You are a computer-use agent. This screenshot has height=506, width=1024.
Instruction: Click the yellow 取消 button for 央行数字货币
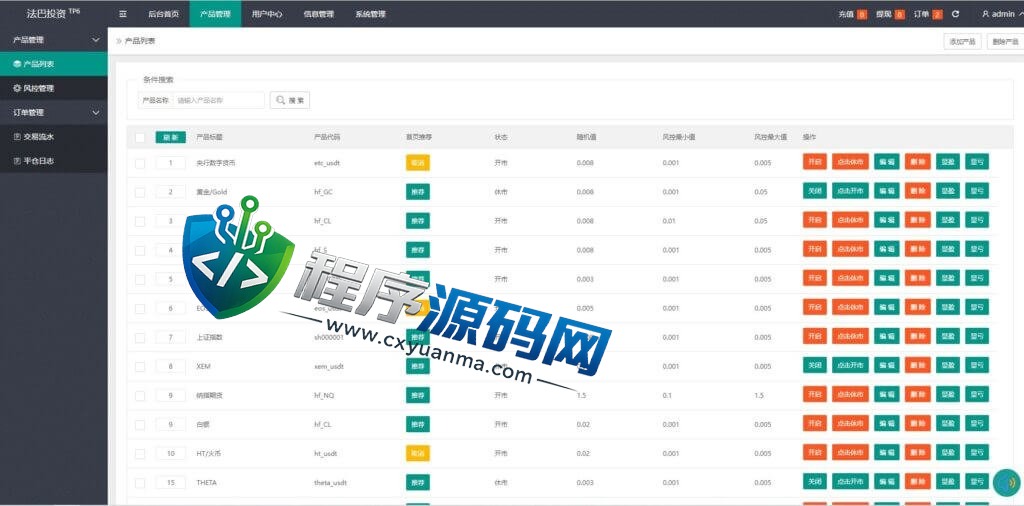(x=418, y=163)
